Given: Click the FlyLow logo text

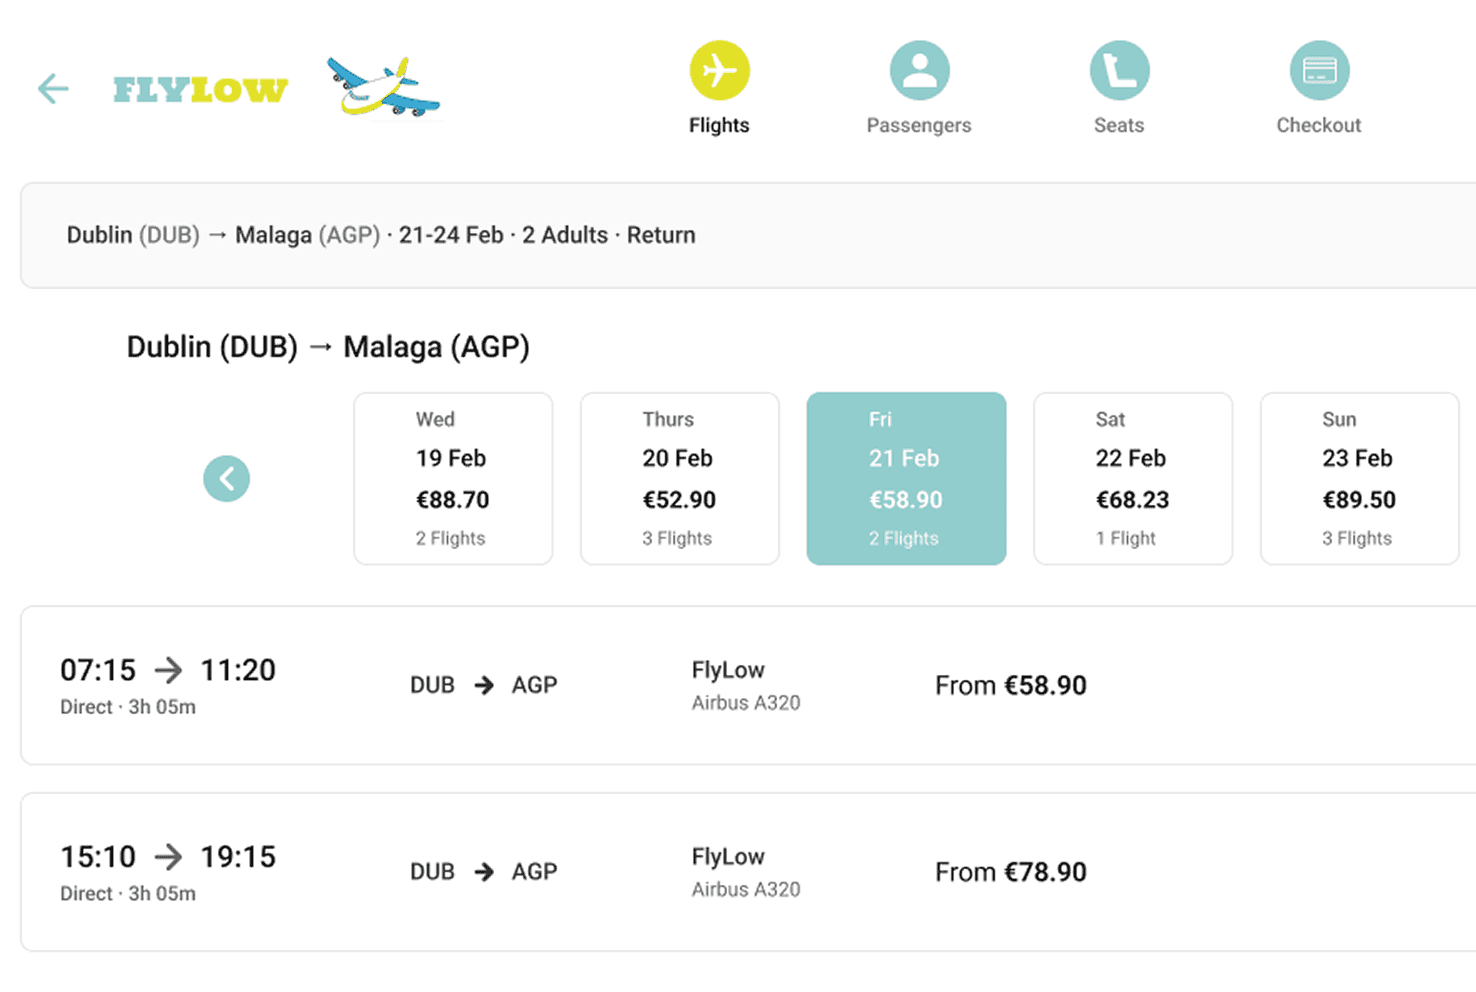Looking at the screenshot, I should pos(200,90).
